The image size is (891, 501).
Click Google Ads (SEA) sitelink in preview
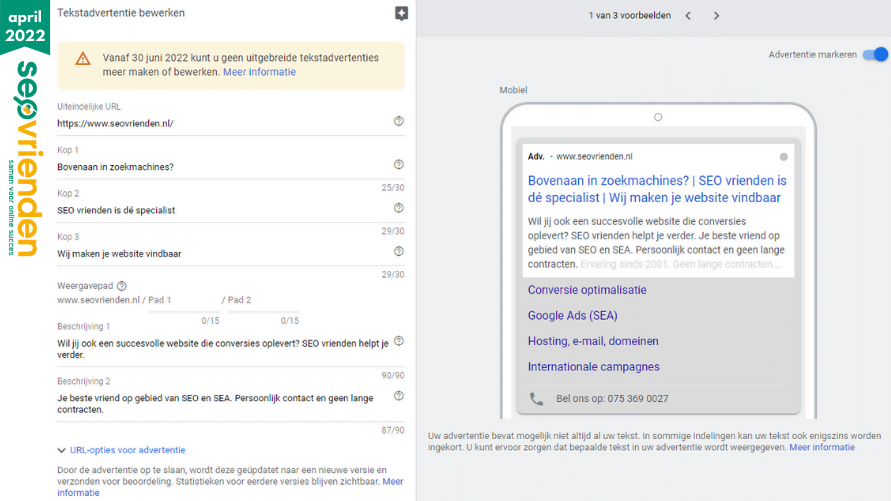(x=572, y=315)
